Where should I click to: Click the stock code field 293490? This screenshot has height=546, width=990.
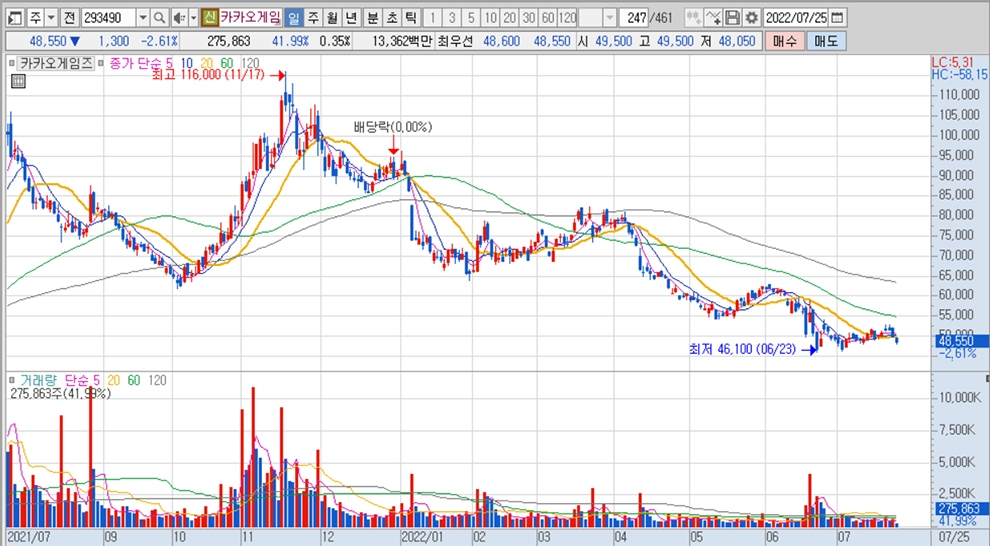click(108, 18)
